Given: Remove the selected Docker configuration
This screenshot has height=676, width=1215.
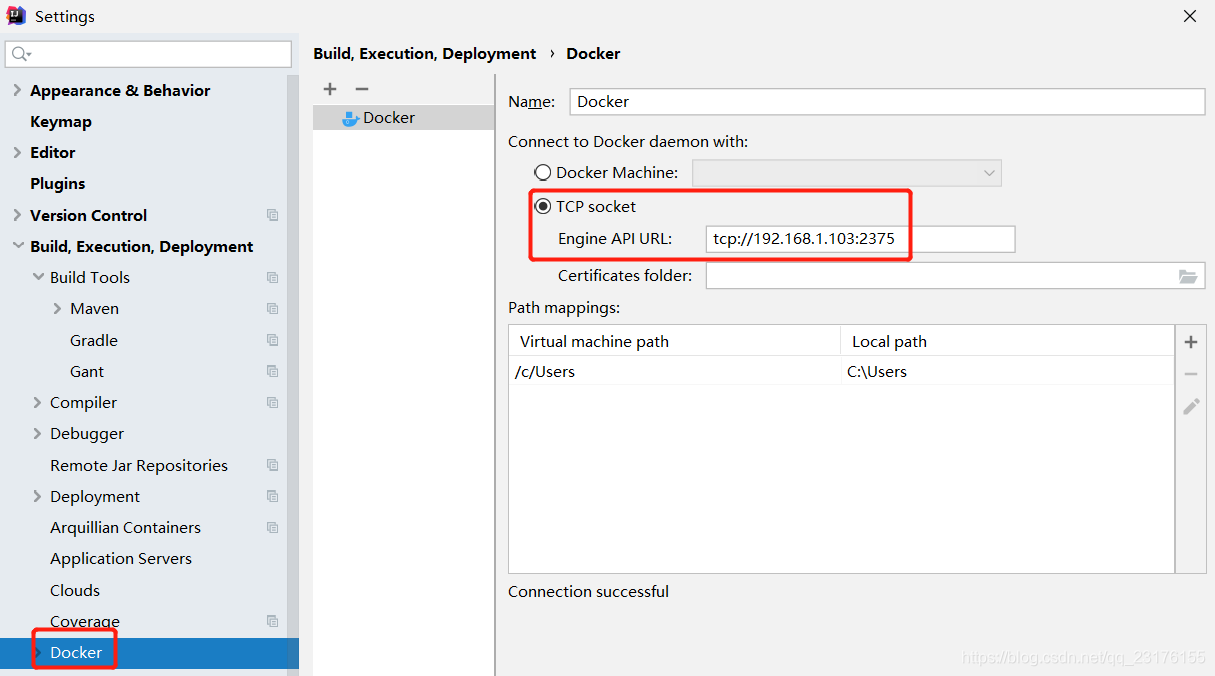Looking at the screenshot, I should tap(362, 89).
